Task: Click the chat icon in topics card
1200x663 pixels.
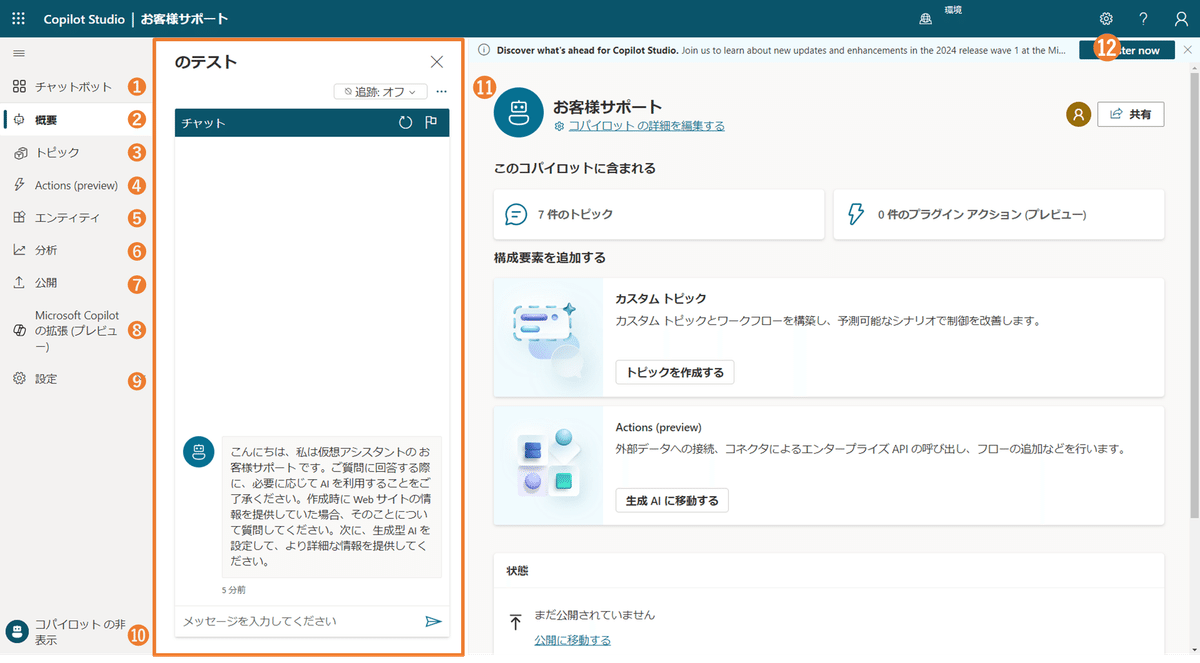Action: tap(516, 214)
